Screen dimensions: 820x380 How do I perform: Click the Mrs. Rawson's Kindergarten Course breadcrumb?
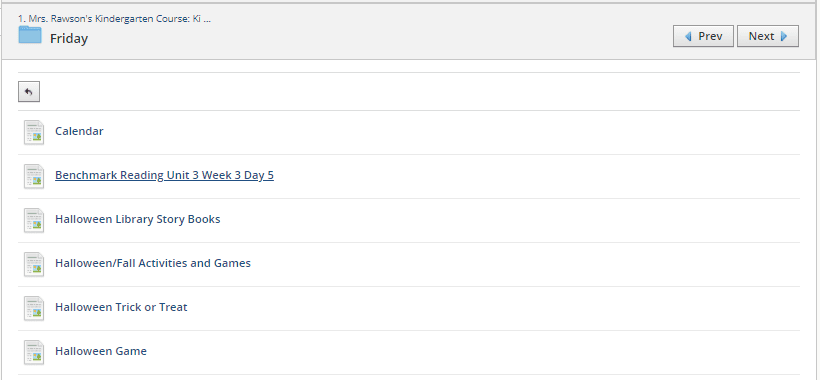[115, 19]
